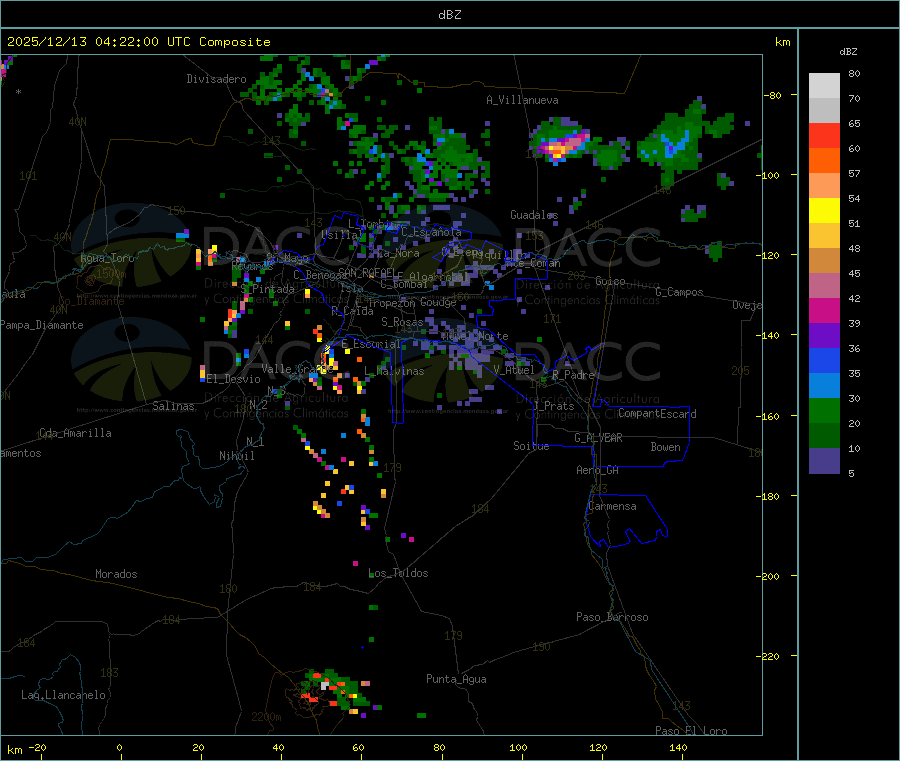Screen dimensions: 900x761
Task: Click the S_Rosas label
Action: coord(402,322)
